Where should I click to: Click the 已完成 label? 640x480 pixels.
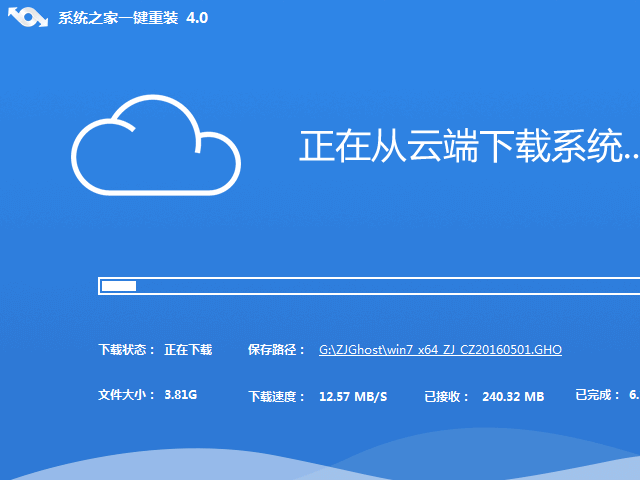(598, 395)
